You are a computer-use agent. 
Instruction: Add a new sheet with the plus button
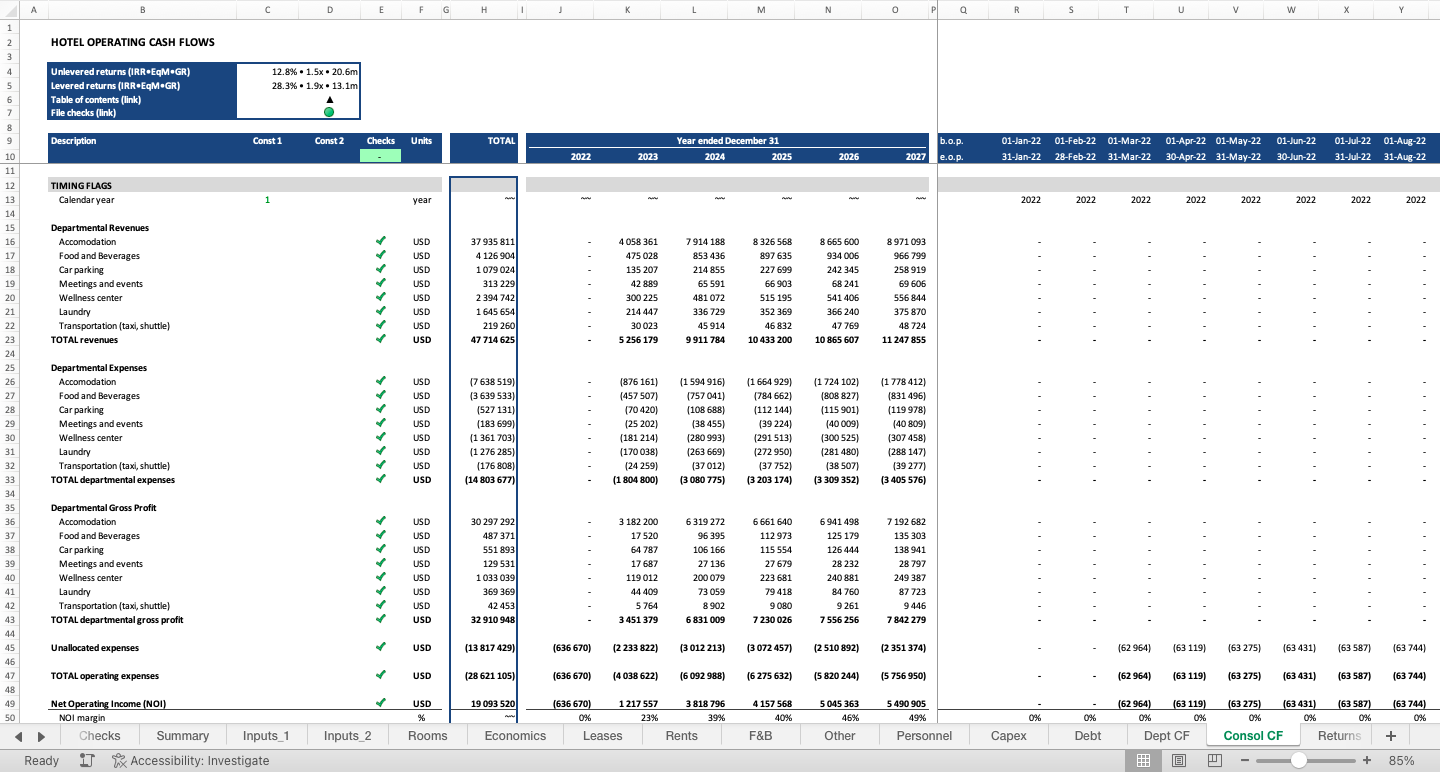coord(1390,735)
